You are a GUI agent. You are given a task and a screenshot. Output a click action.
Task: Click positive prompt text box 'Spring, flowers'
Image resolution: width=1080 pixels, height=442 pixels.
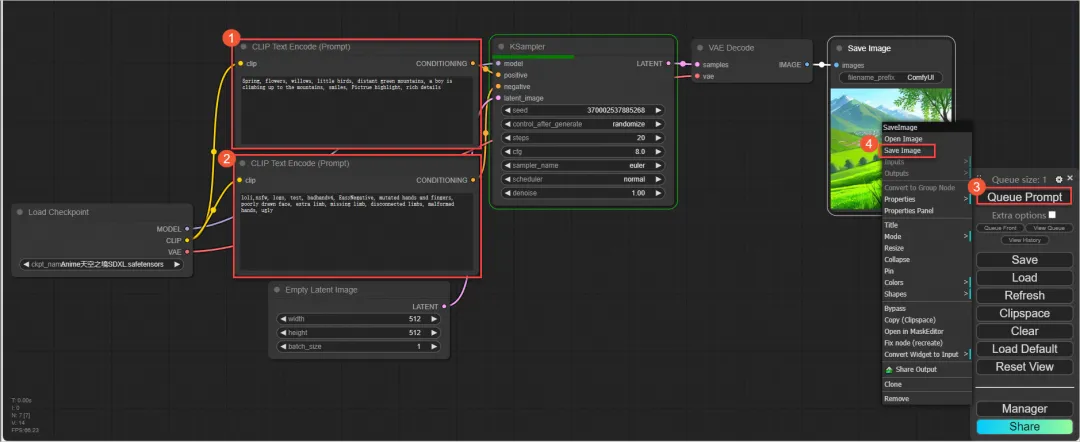click(357, 110)
